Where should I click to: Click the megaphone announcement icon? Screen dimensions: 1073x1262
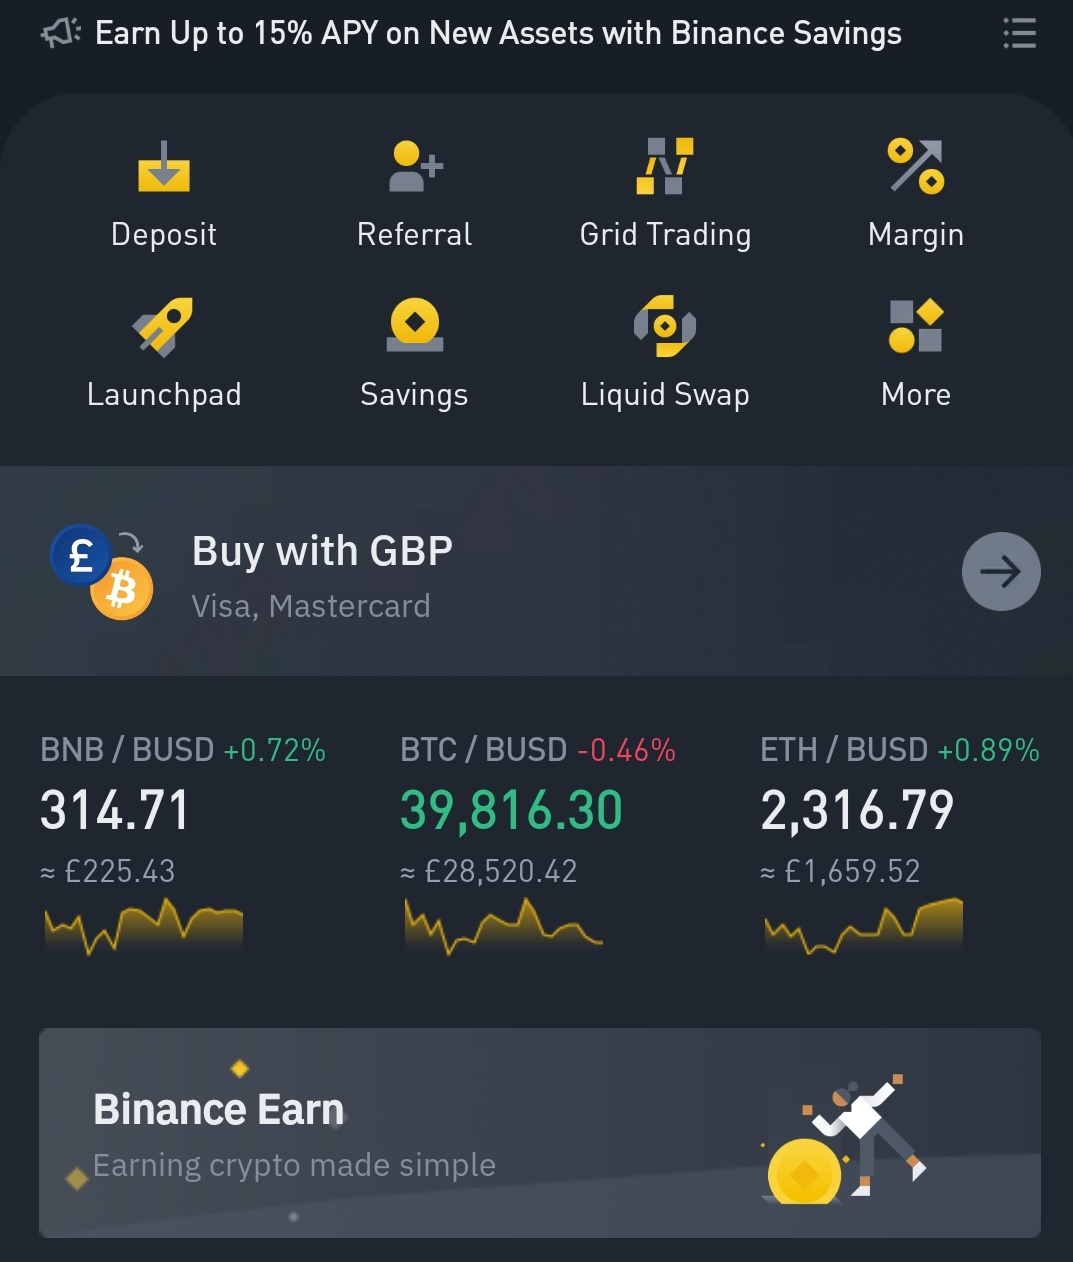(x=61, y=33)
